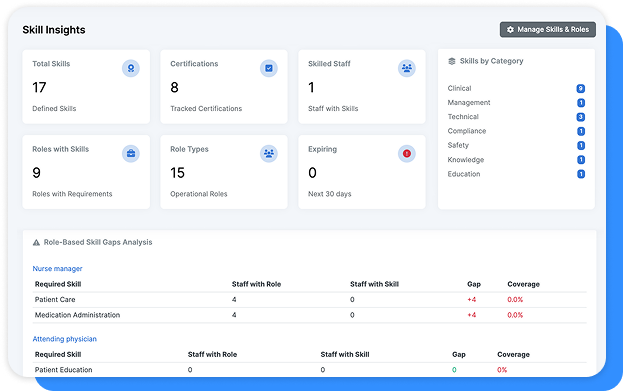Click the Operational Roles caption
This screenshot has height=392, width=623.
(x=199, y=194)
